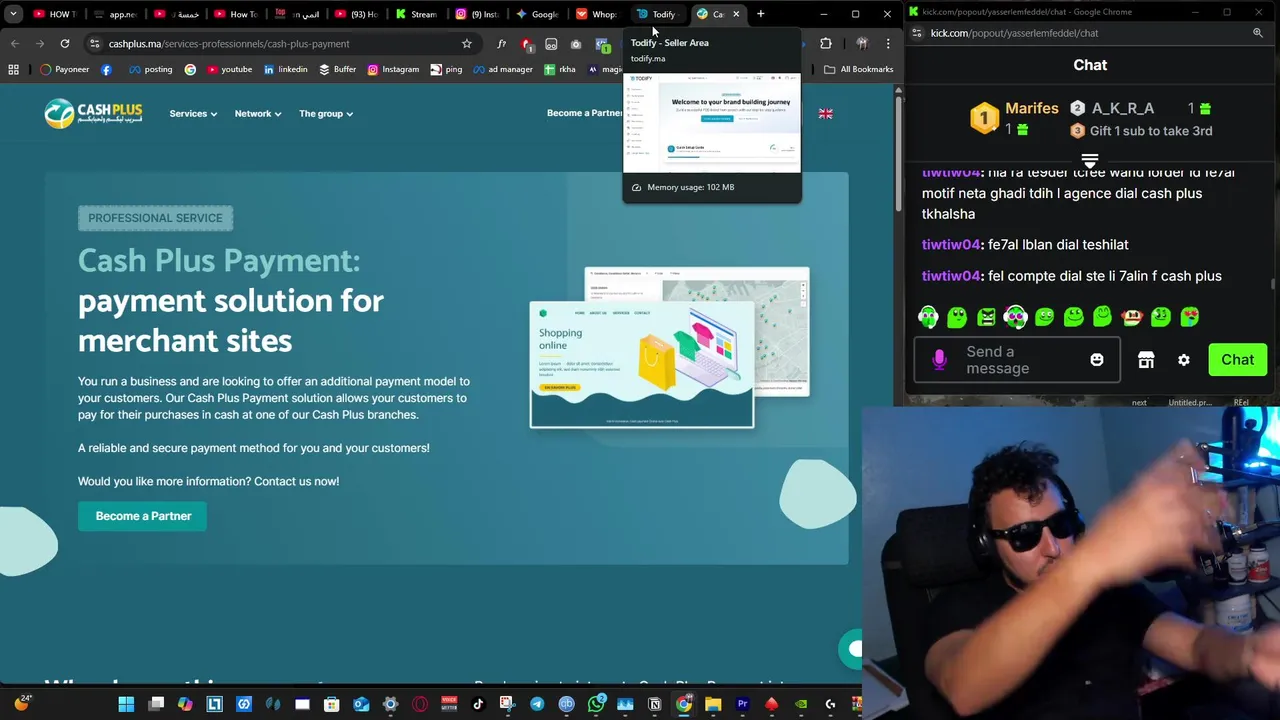1280x720 pixels.
Task: Open Notion from the taskbar
Action: (654, 704)
